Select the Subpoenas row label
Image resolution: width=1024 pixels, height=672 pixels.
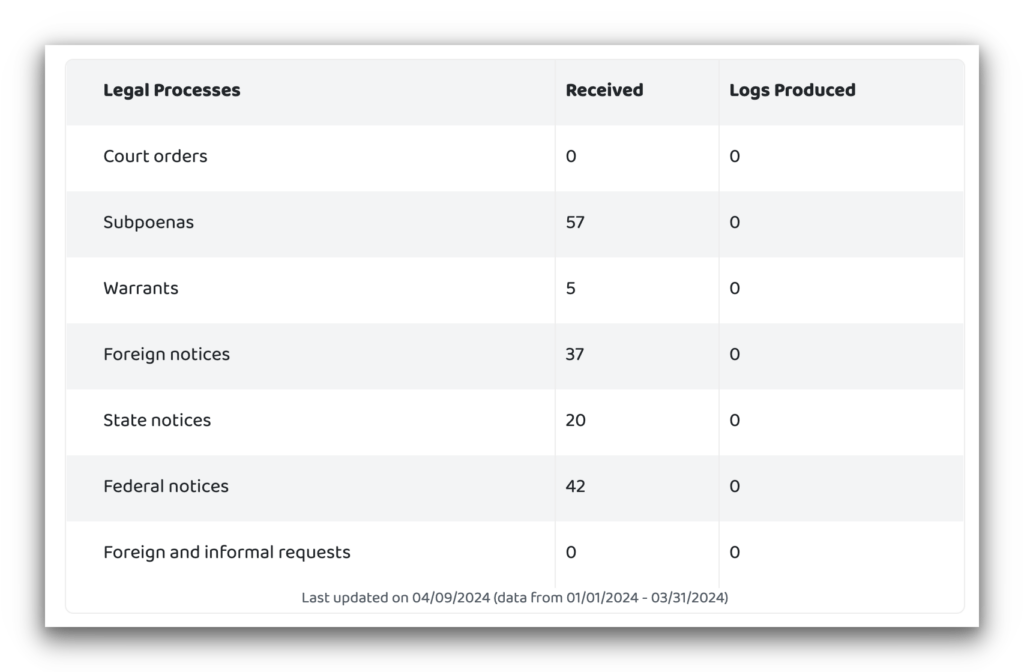tap(148, 222)
